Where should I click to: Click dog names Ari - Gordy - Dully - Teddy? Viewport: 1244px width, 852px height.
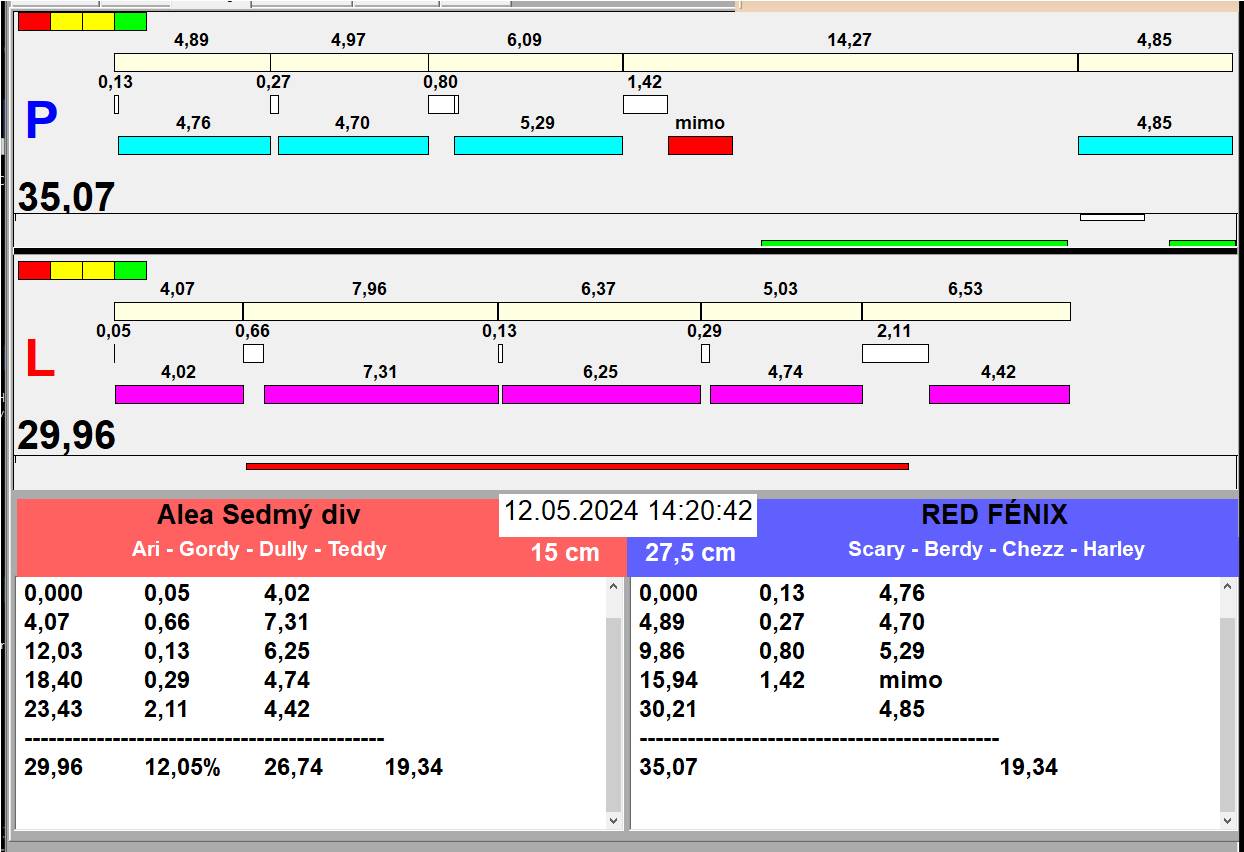coord(259,549)
